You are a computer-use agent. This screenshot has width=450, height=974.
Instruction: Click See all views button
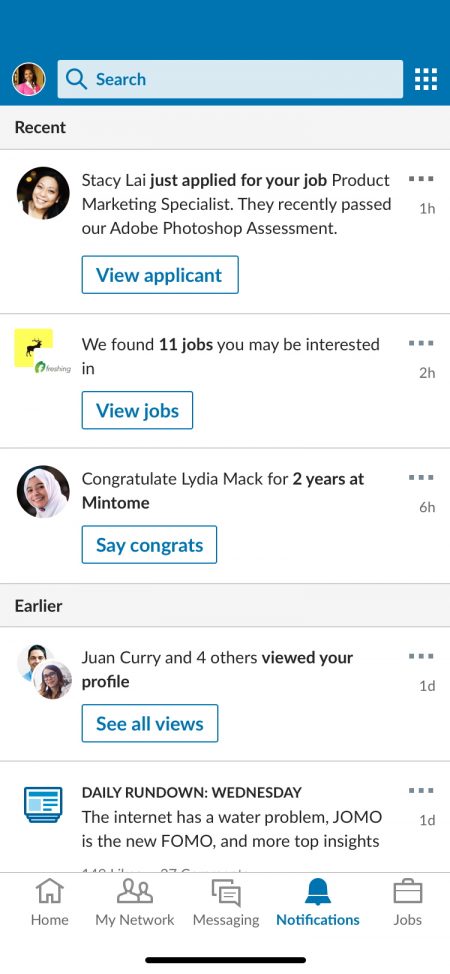point(150,723)
